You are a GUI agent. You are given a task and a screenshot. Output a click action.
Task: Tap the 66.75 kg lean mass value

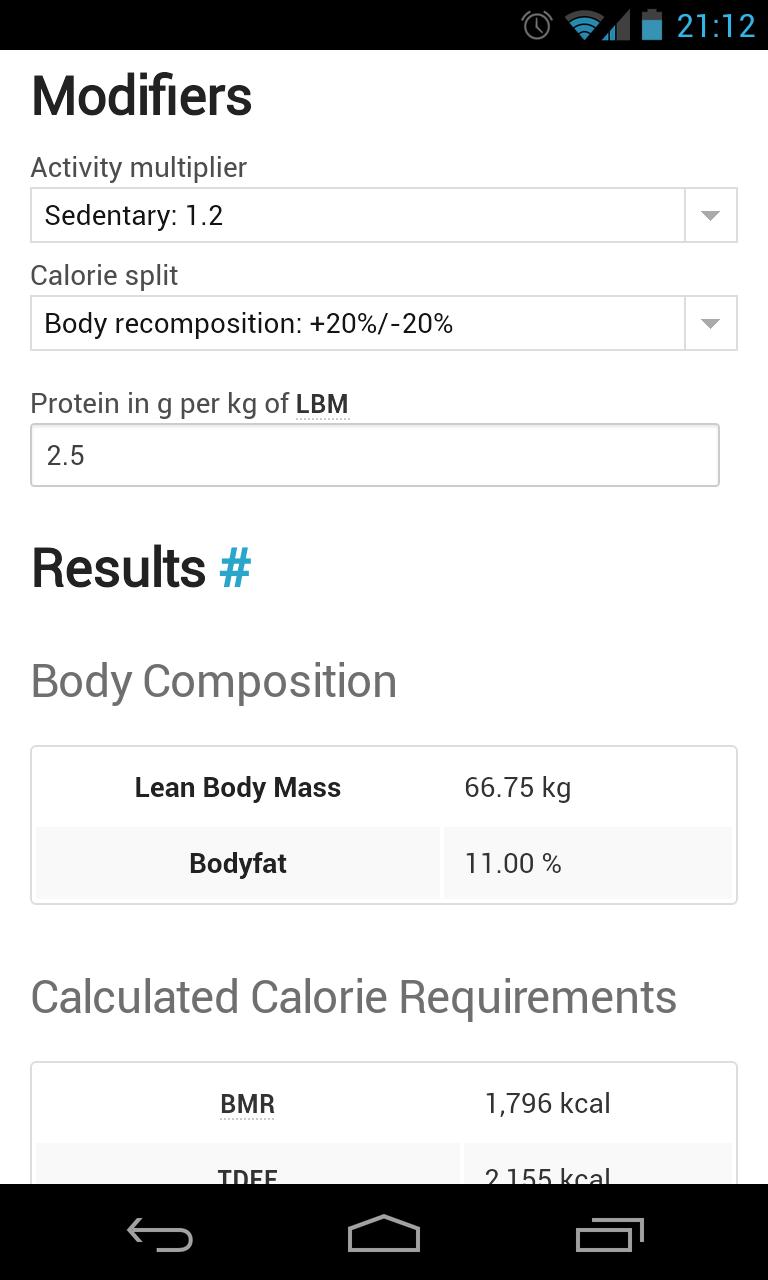(517, 788)
